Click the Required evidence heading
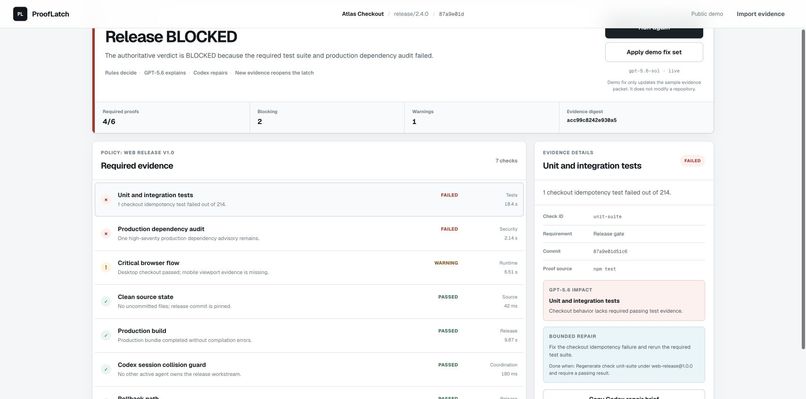806x399 pixels. [137, 166]
